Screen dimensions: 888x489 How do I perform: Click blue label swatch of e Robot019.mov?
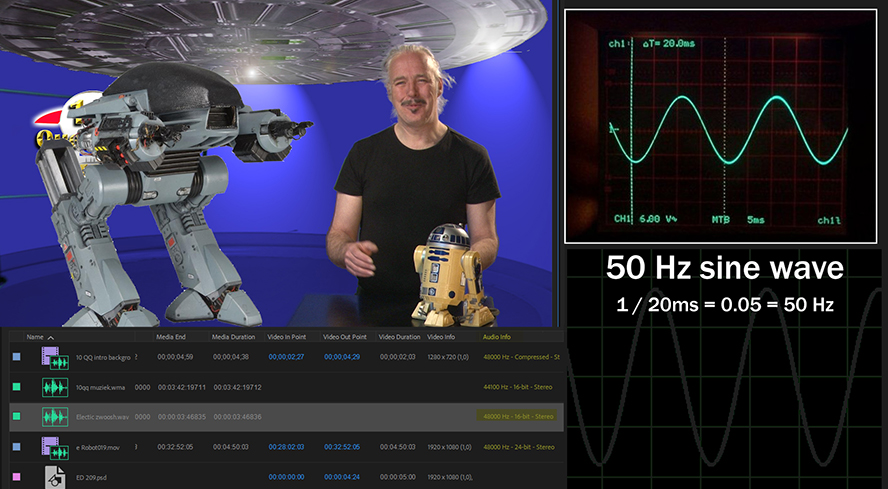point(16,447)
